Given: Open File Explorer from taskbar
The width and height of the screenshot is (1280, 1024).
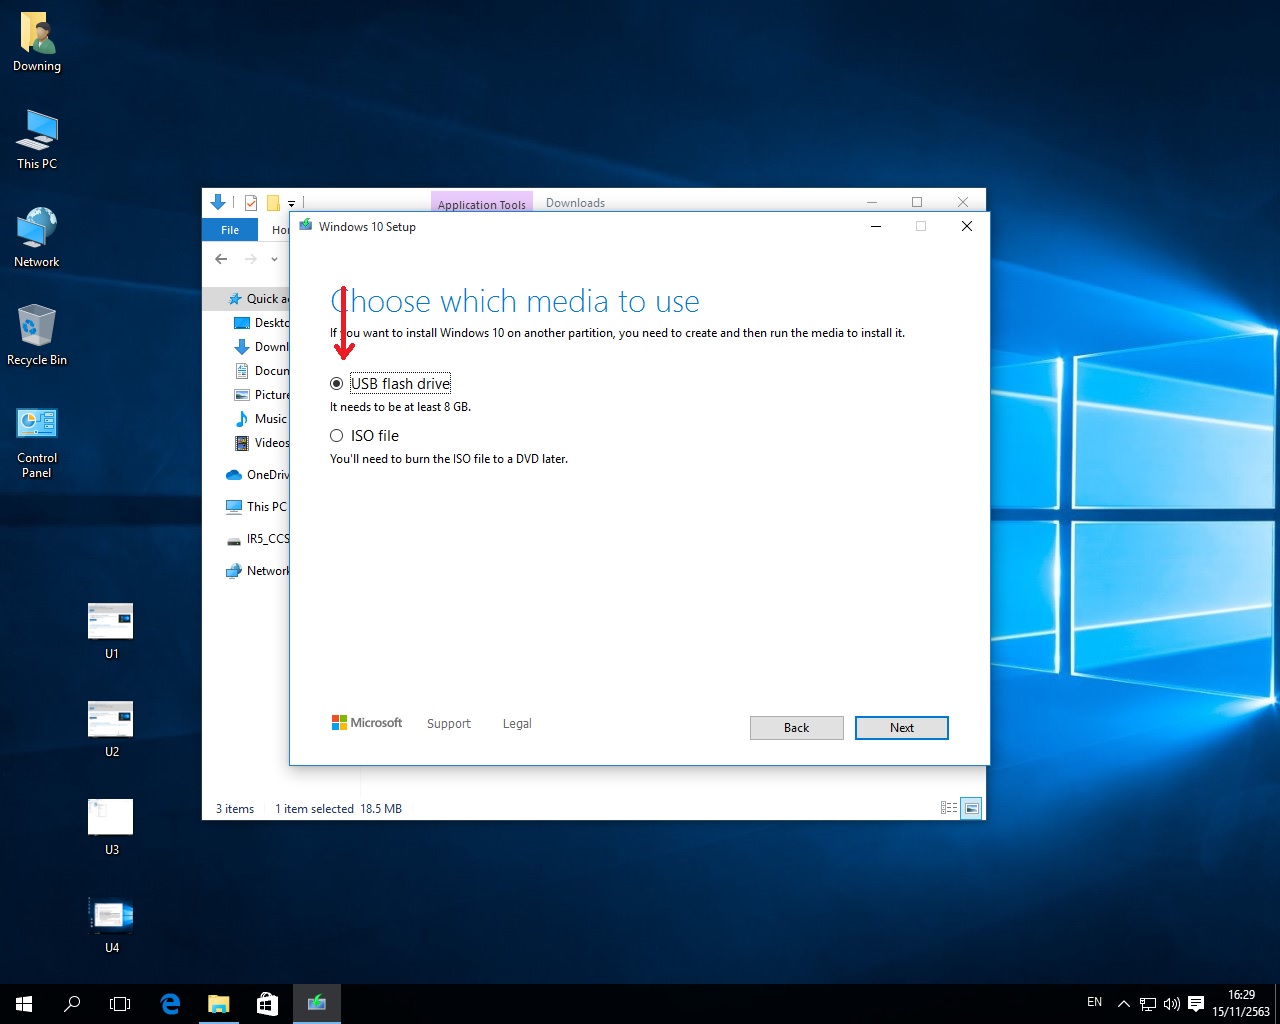Looking at the screenshot, I should tap(218, 1004).
